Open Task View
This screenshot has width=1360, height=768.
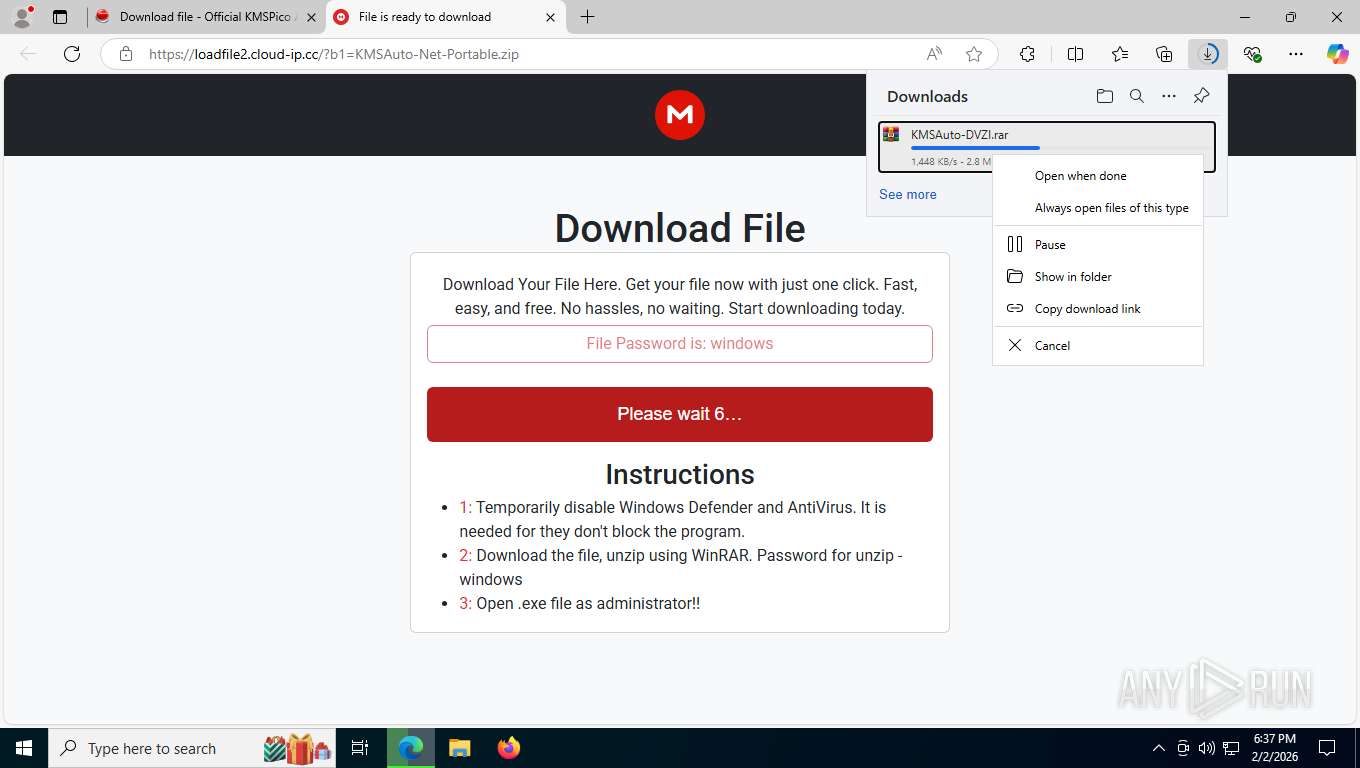click(360, 748)
